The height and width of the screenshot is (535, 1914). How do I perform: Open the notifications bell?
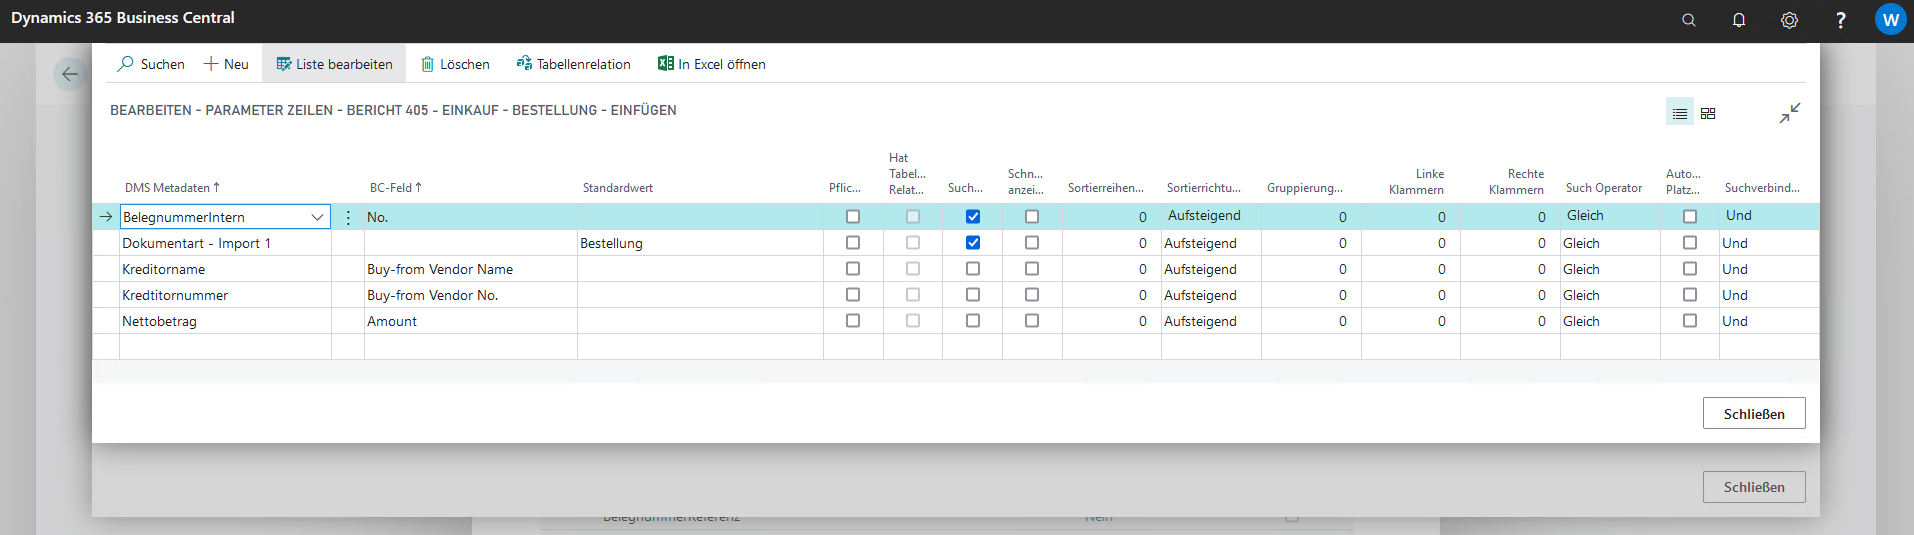(1739, 20)
